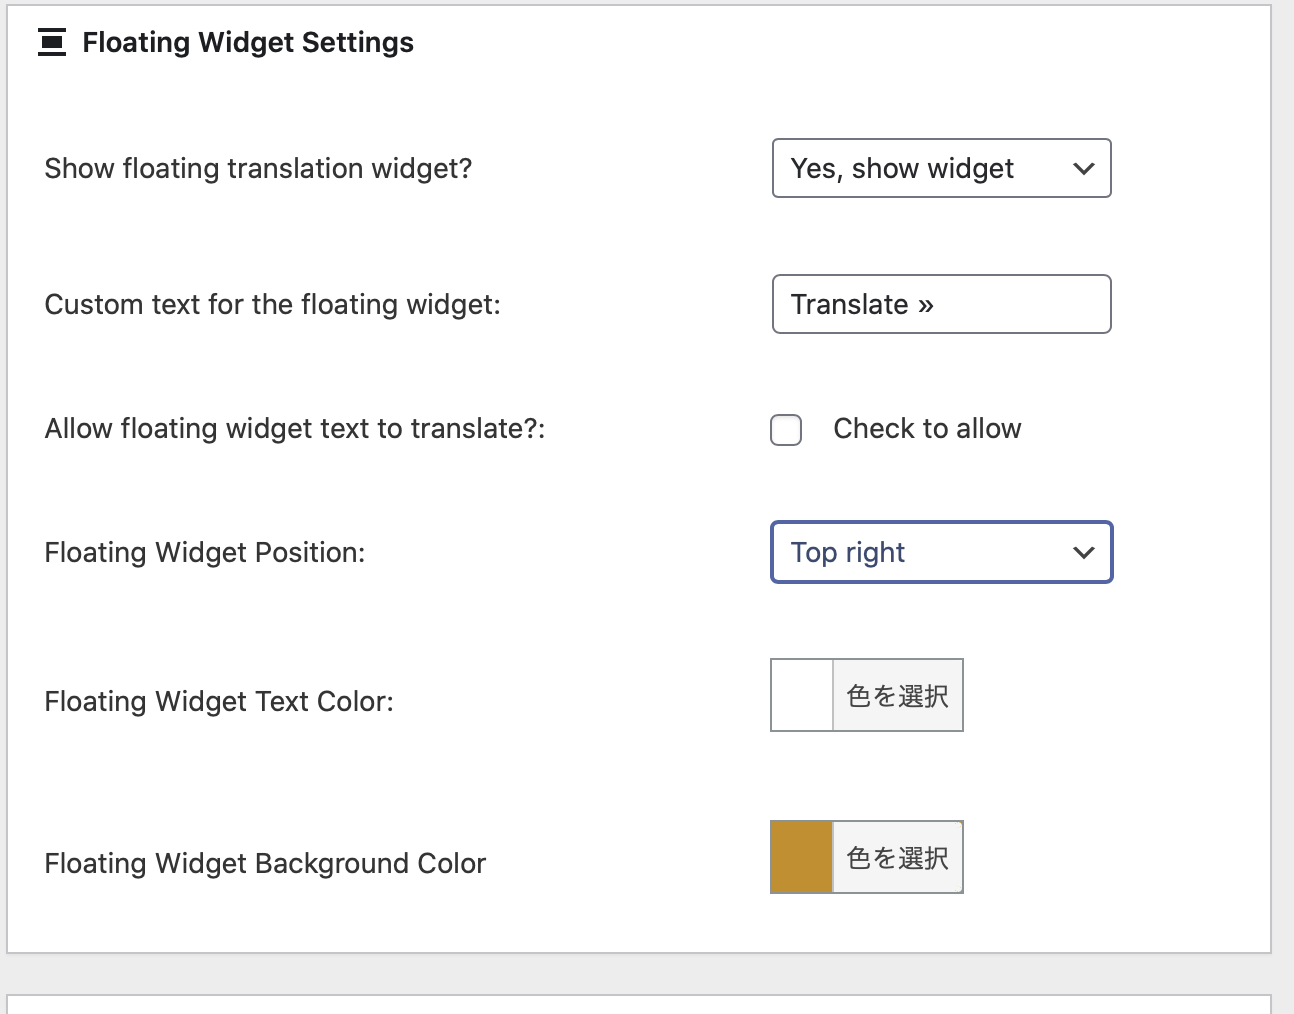
Task: Click the chevron arrow beside "Yes, show widget"
Action: click(1083, 169)
